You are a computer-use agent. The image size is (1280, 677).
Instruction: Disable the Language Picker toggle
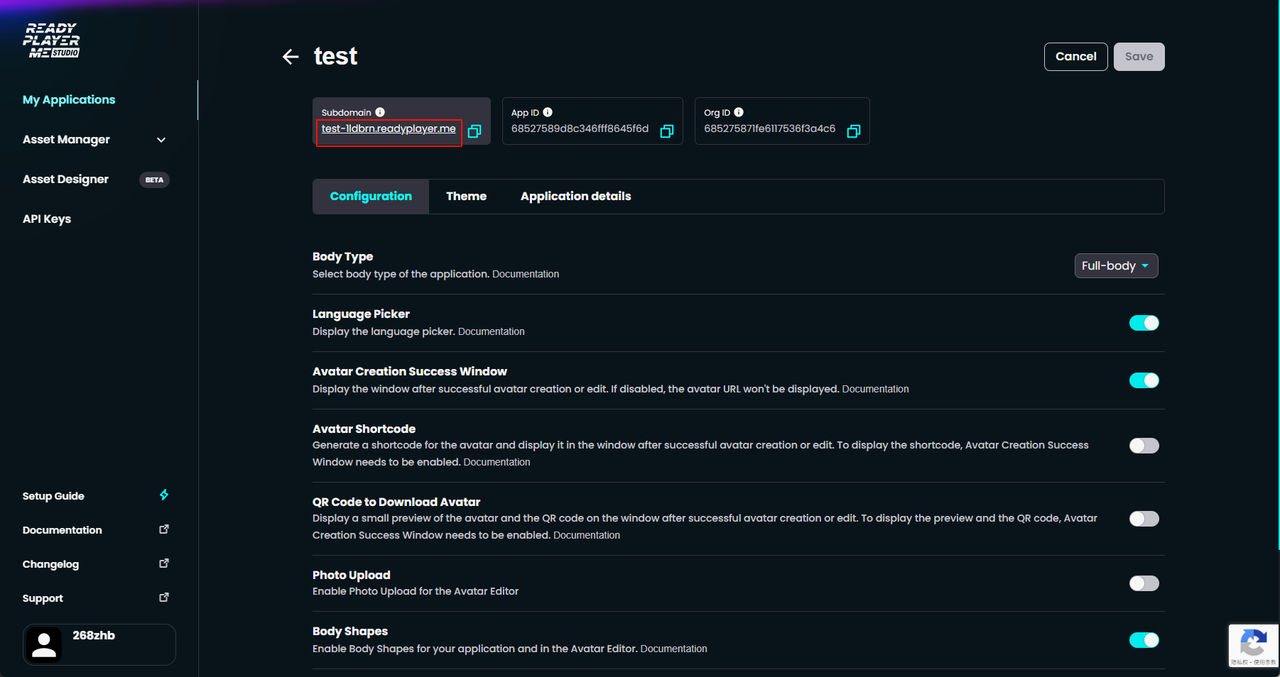pos(1143,323)
